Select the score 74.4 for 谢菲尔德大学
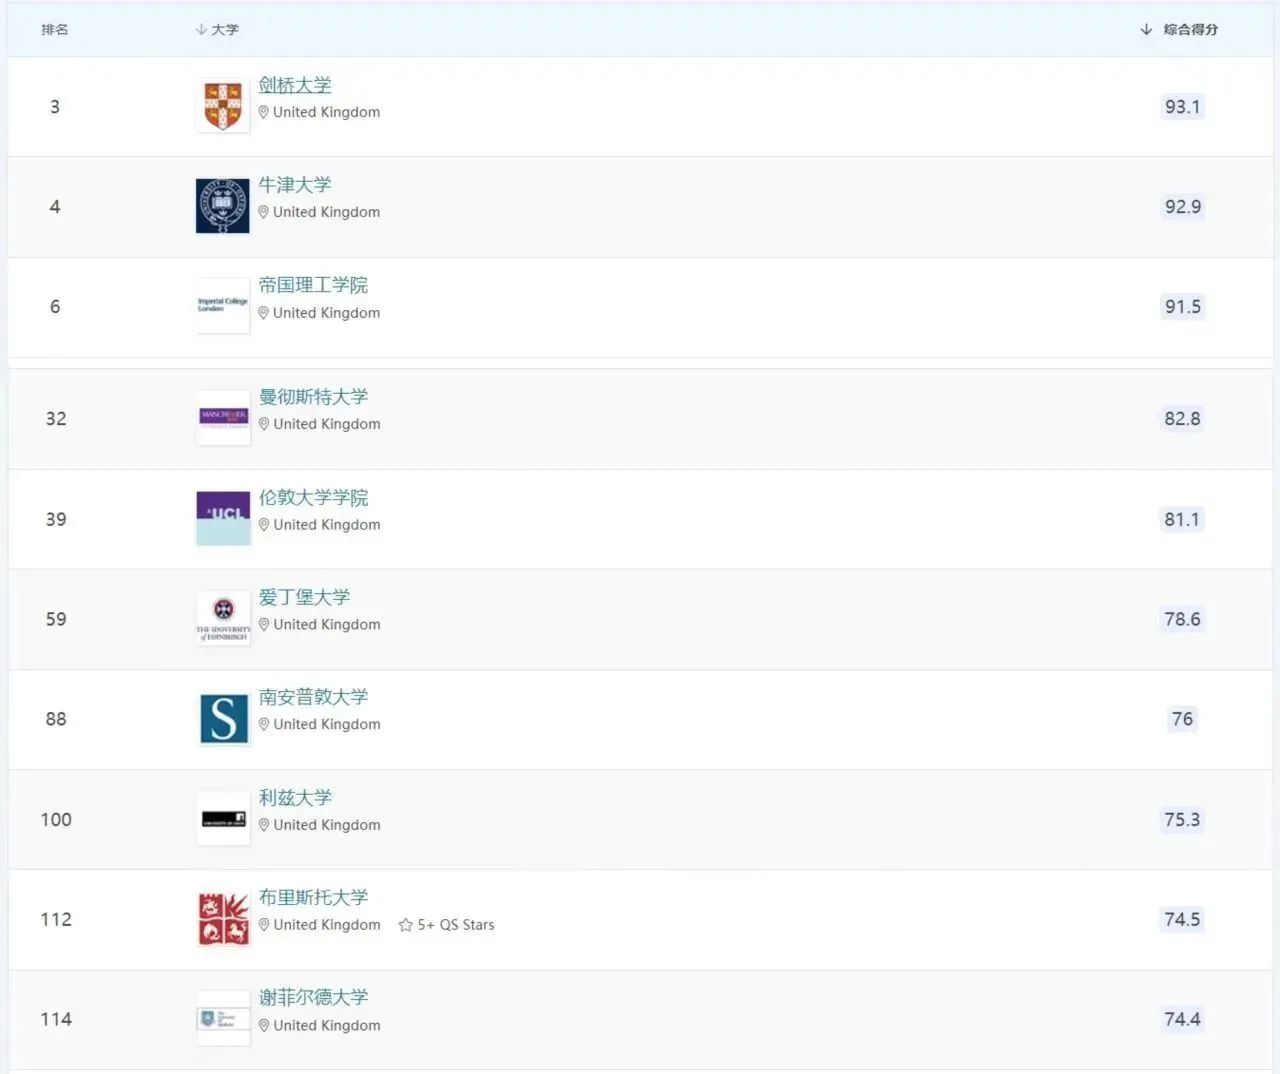The image size is (1280, 1074). (1182, 1020)
